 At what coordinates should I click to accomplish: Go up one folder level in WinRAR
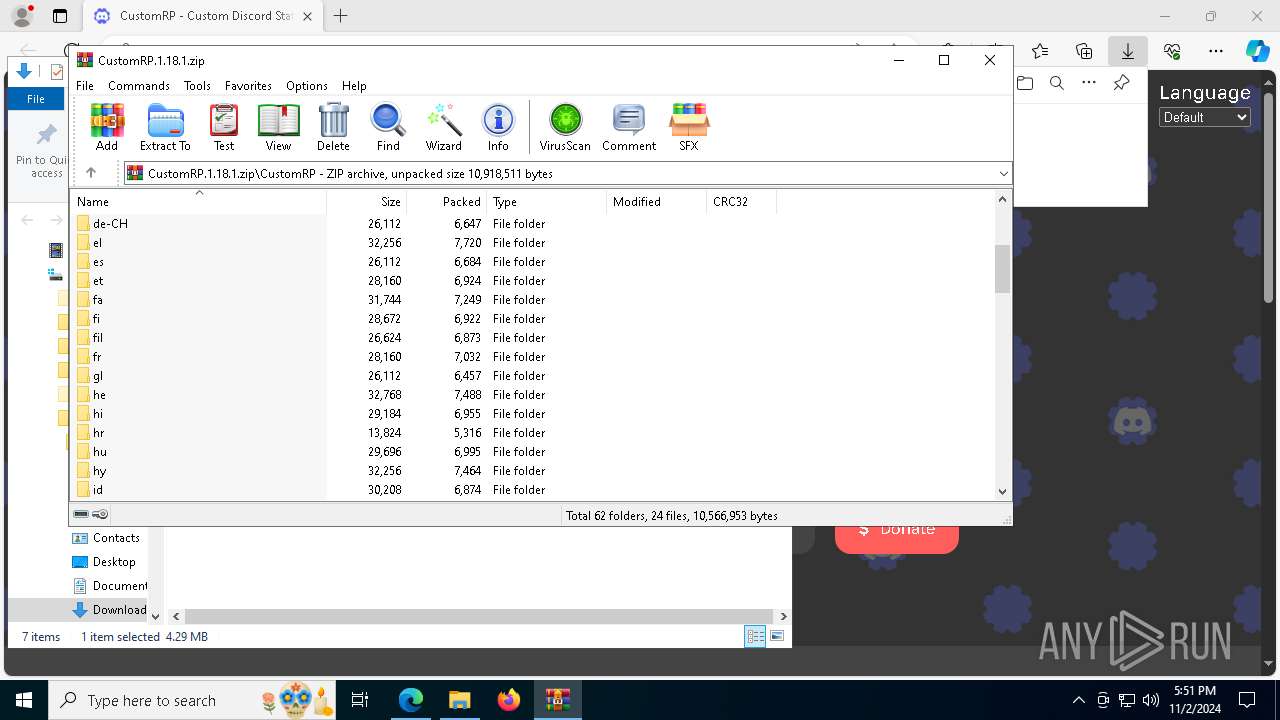[91, 173]
